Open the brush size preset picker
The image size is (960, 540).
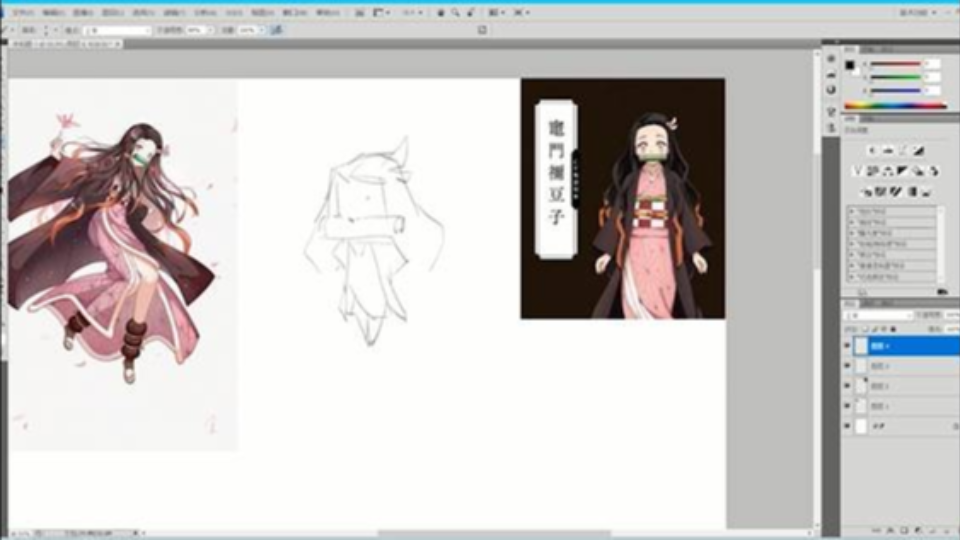coord(49,30)
